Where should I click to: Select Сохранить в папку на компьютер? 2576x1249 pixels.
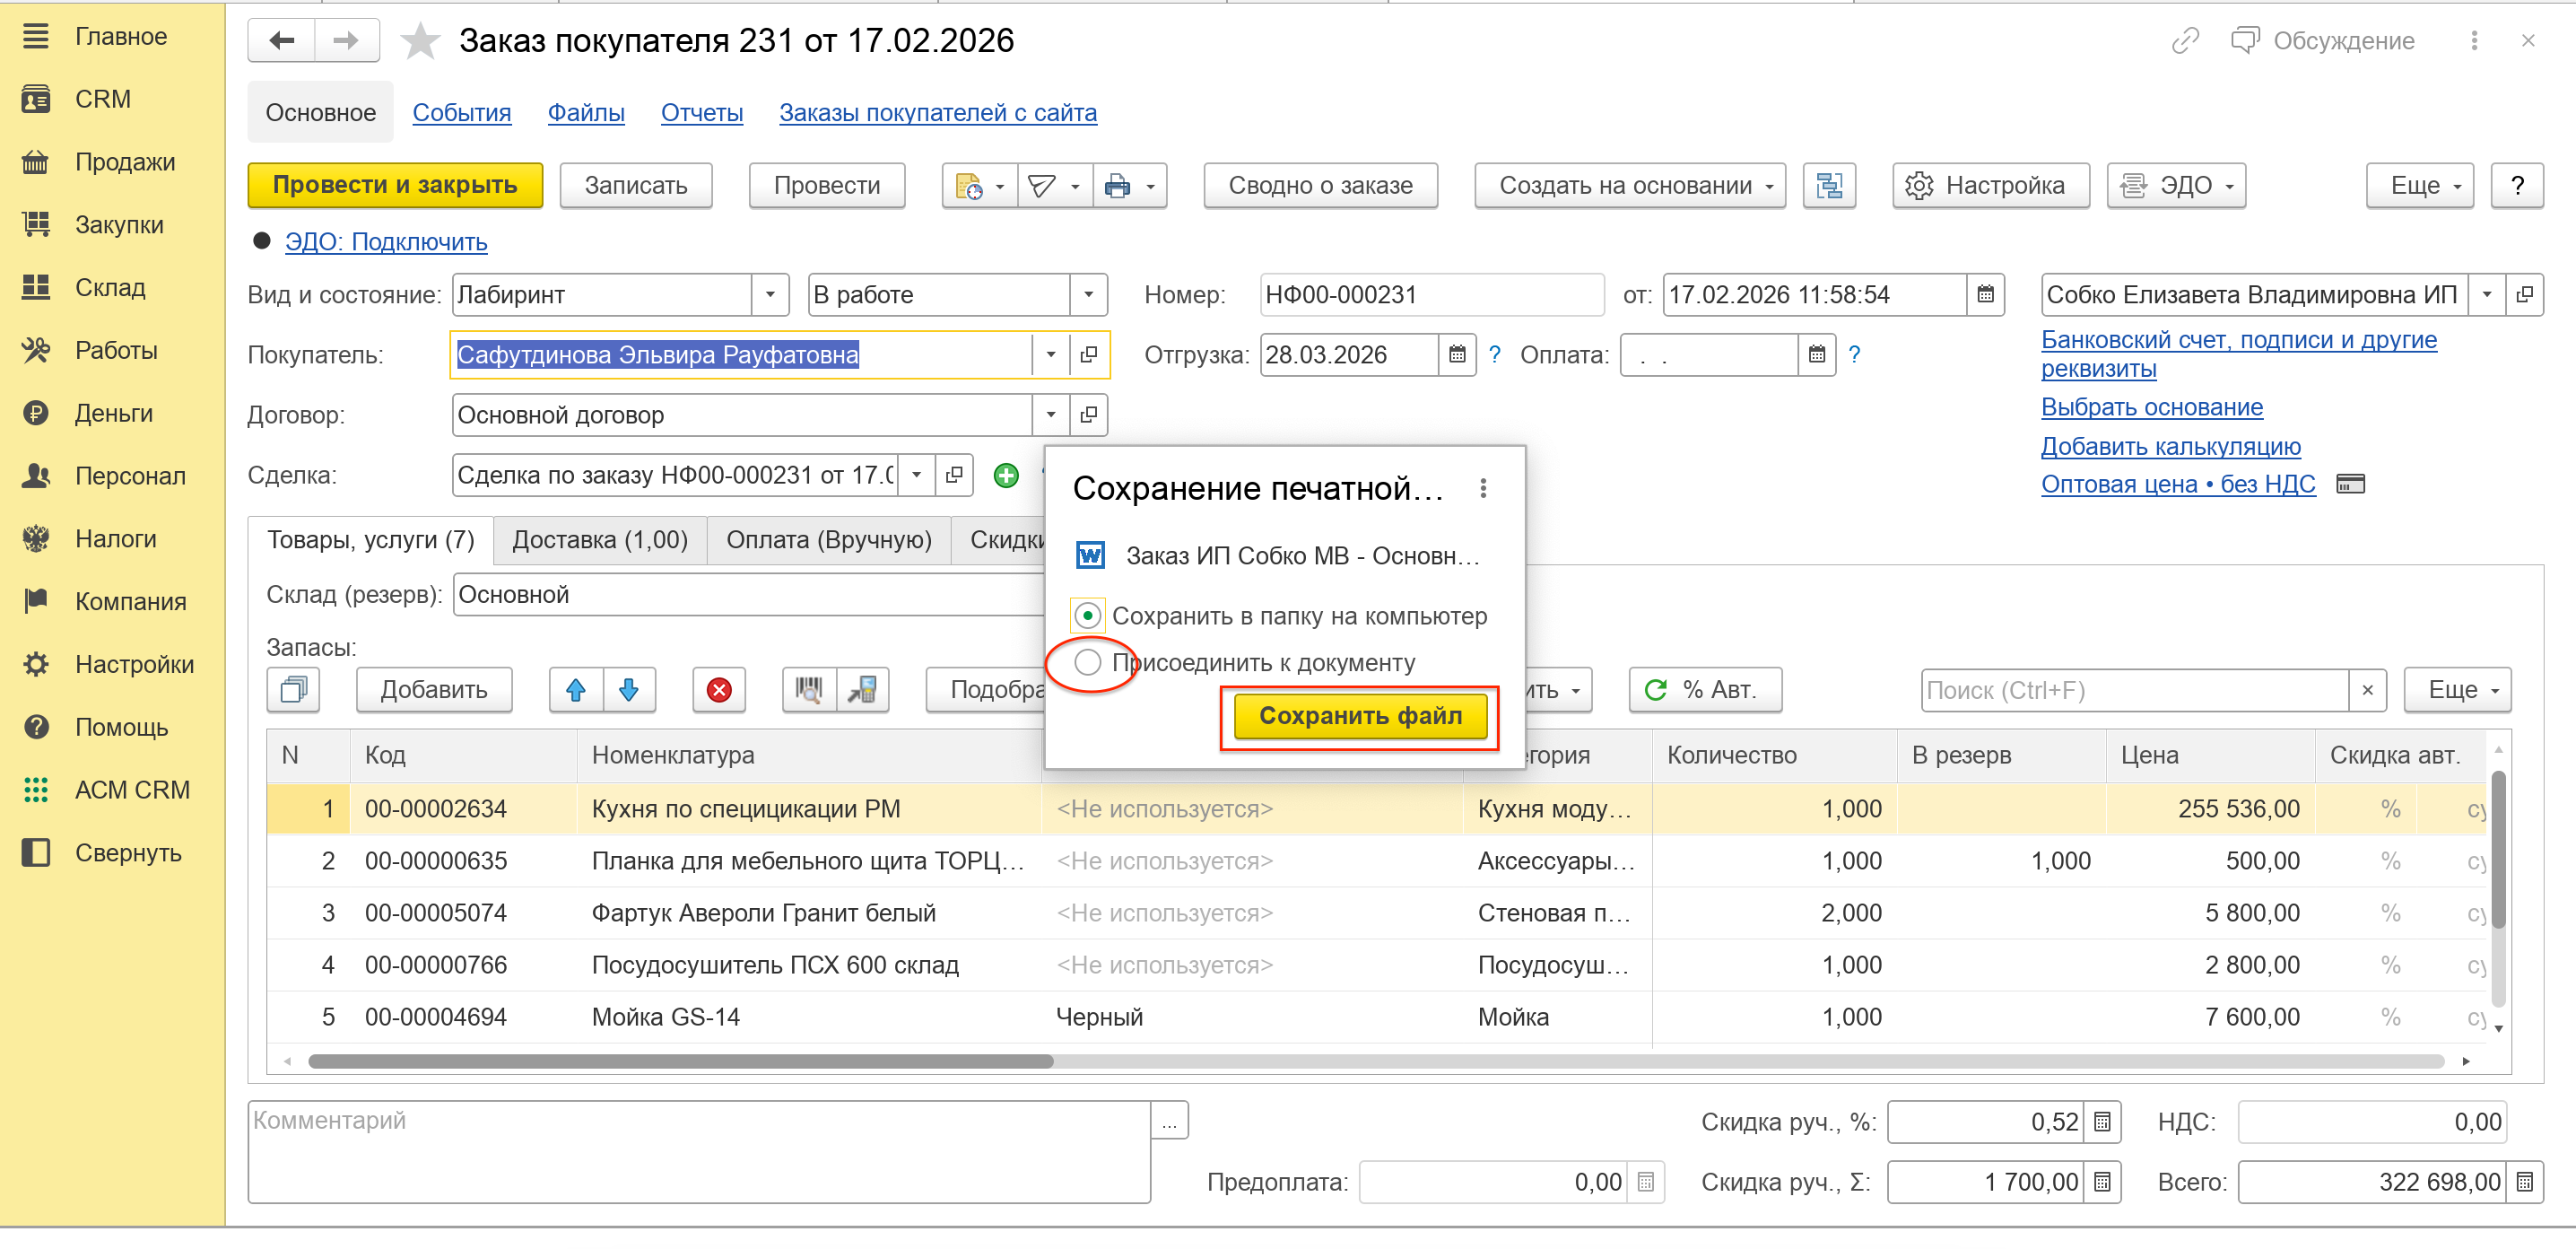[1088, 616]
